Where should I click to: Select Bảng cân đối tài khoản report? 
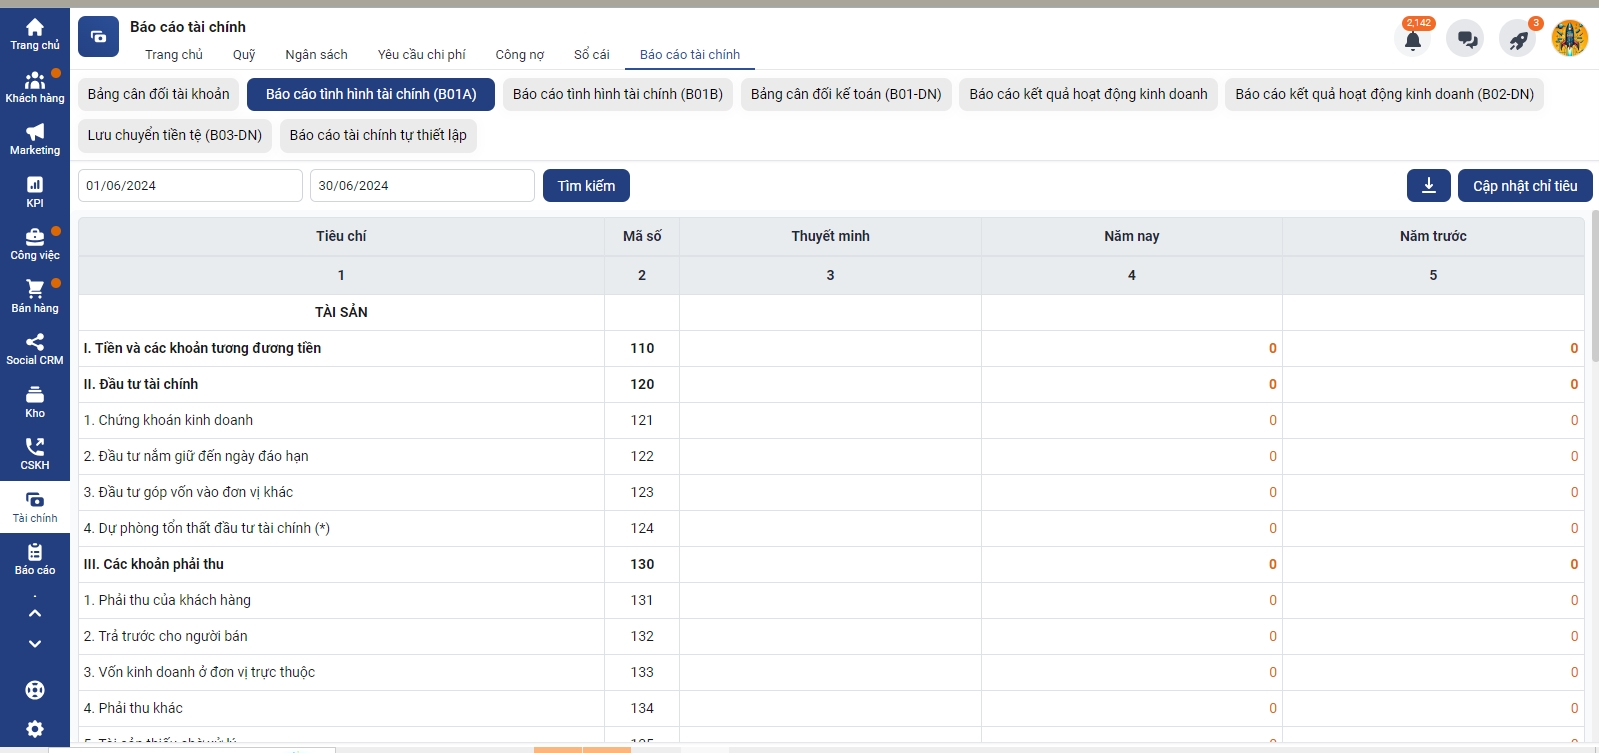(158, 94)
